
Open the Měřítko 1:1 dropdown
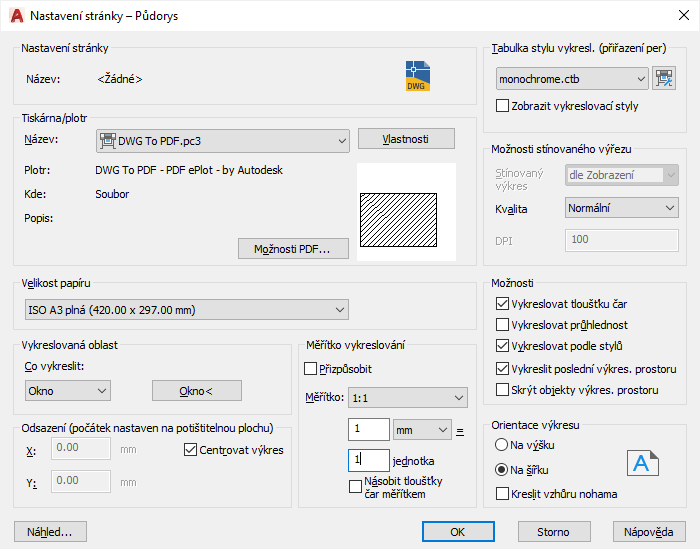click(x=408, y=398)
